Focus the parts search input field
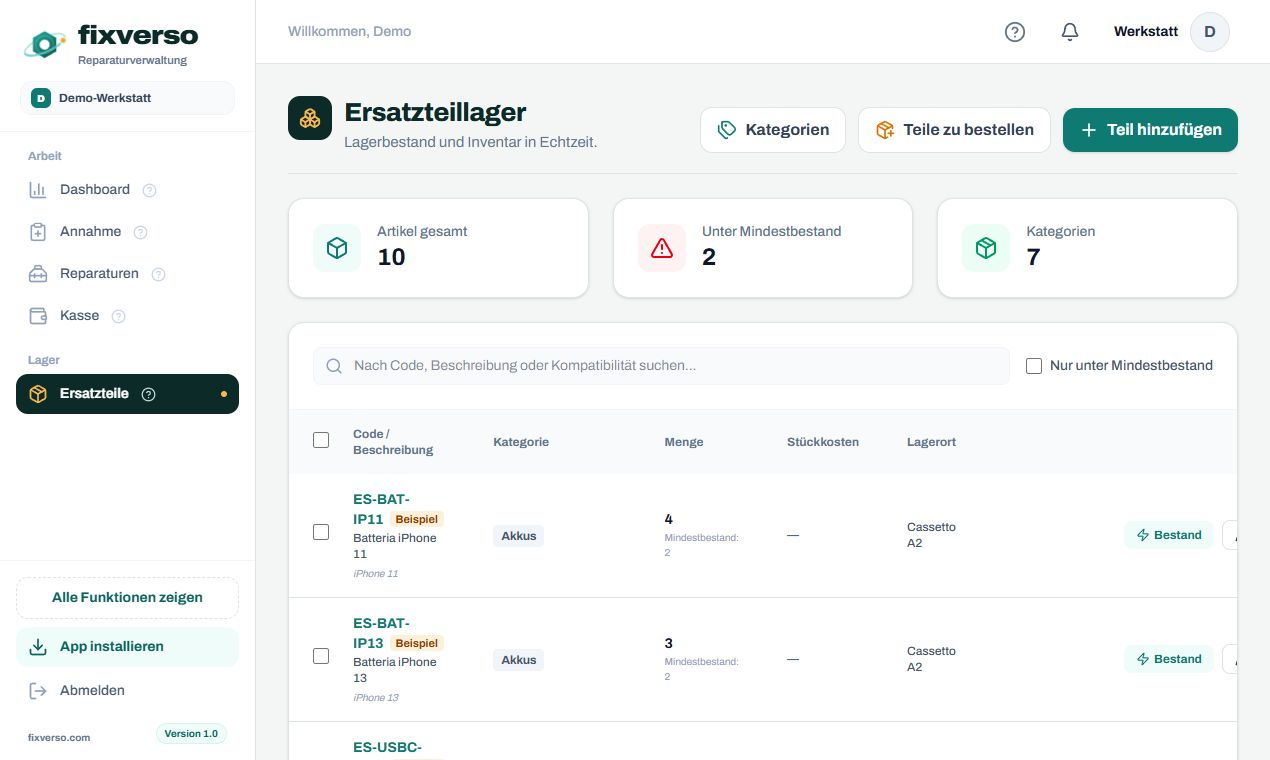 (x=661, y=366)
